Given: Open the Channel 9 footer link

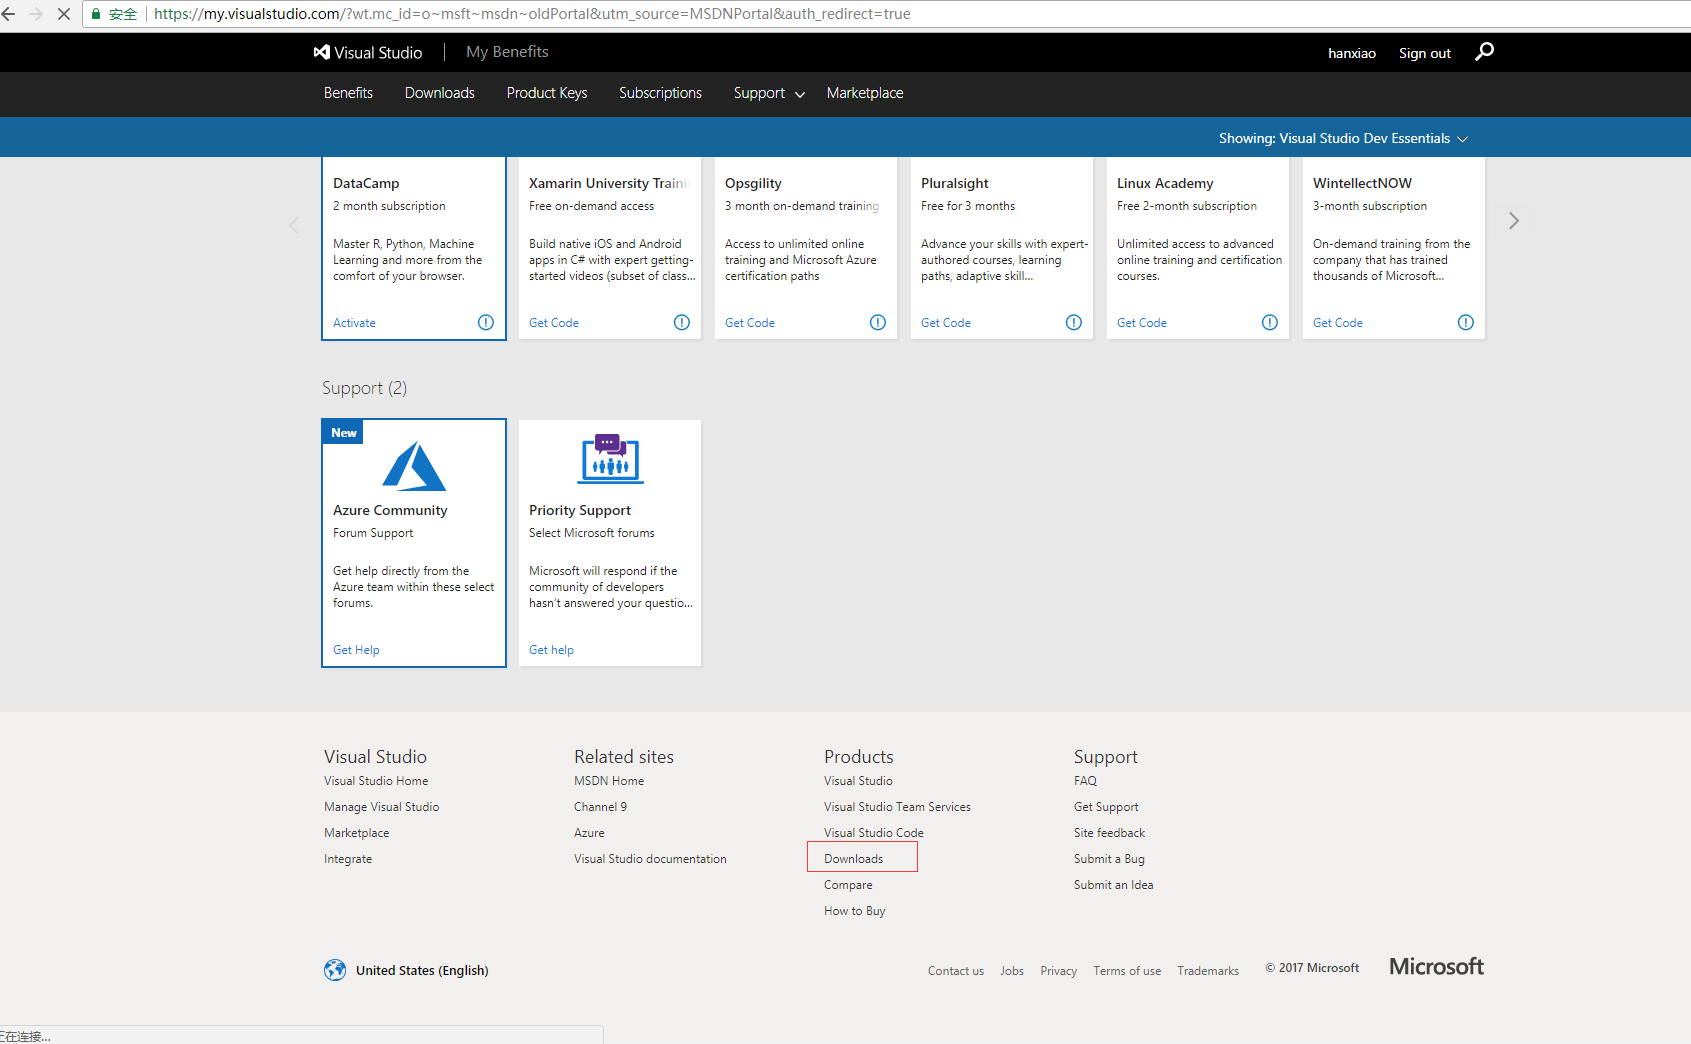Looking at the screenshot, I should 600,807.
